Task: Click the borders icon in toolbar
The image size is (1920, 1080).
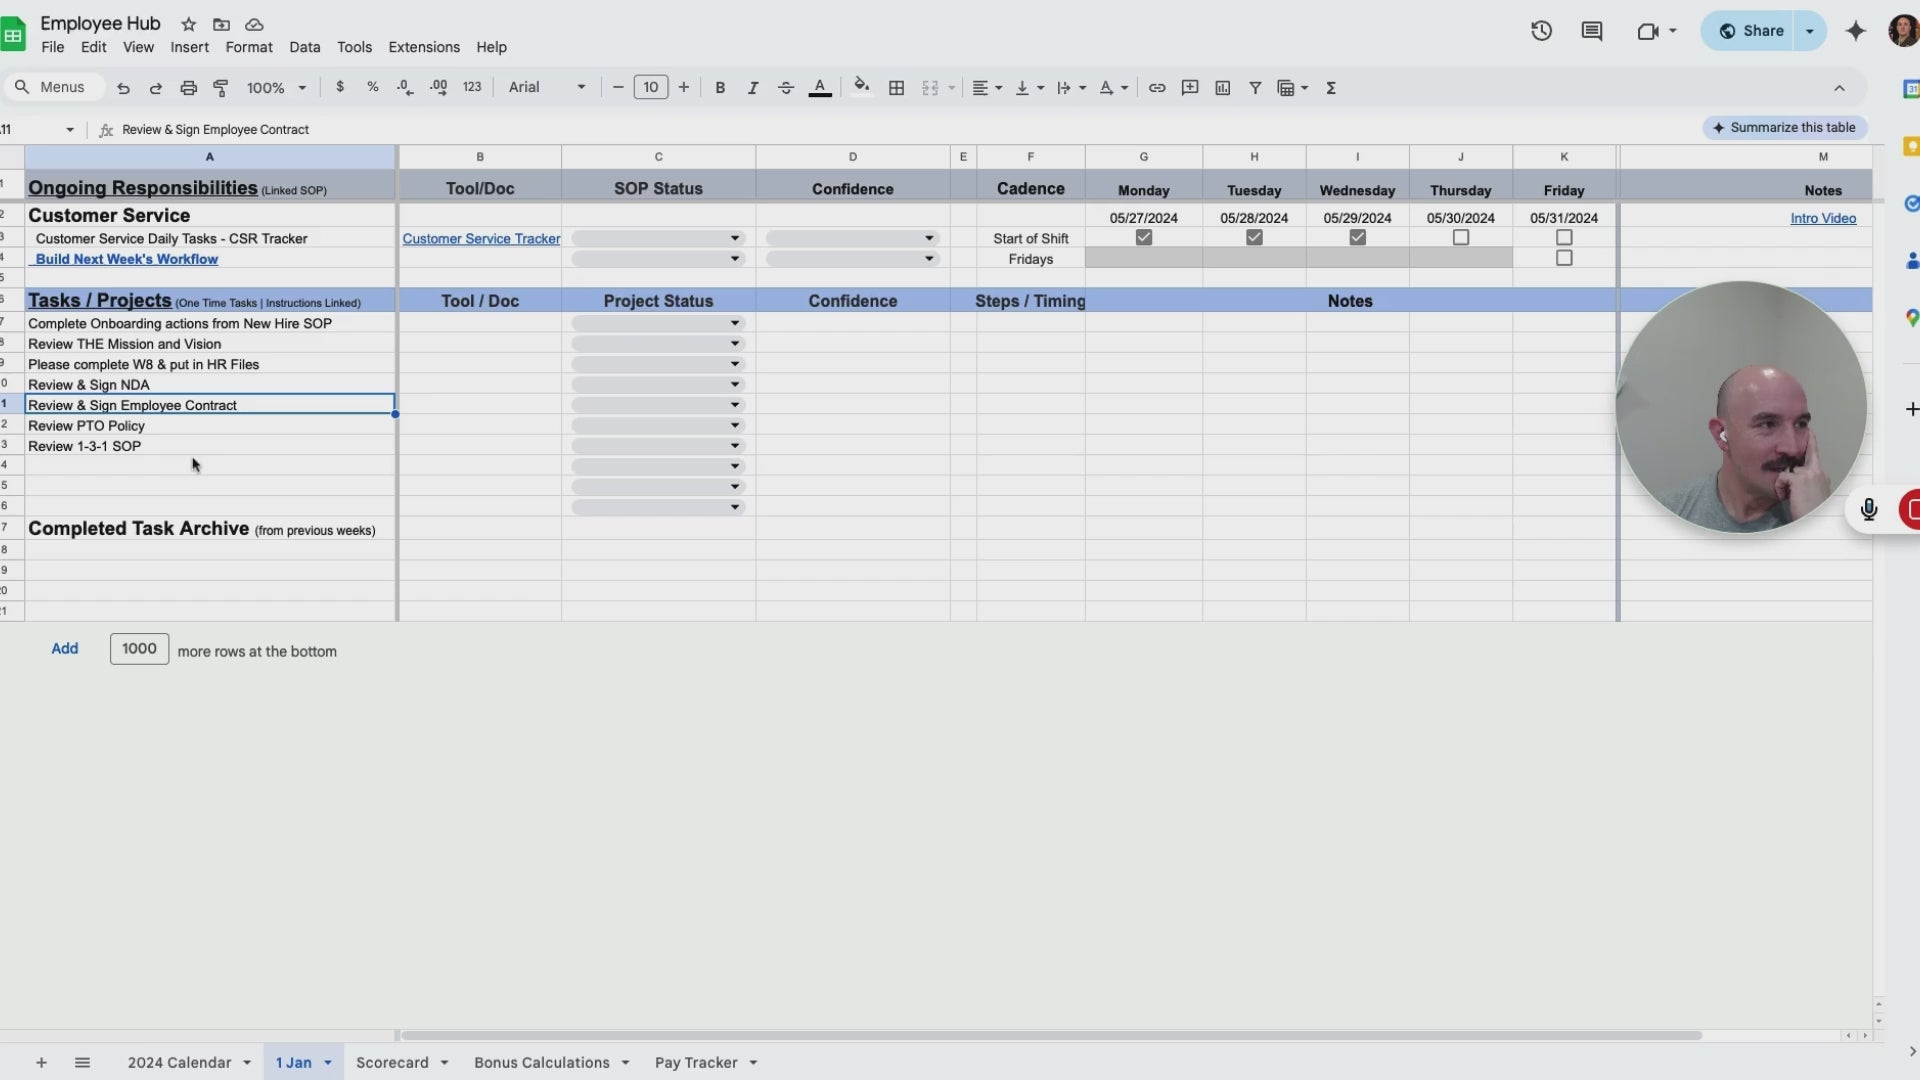Action: point(896,88)
